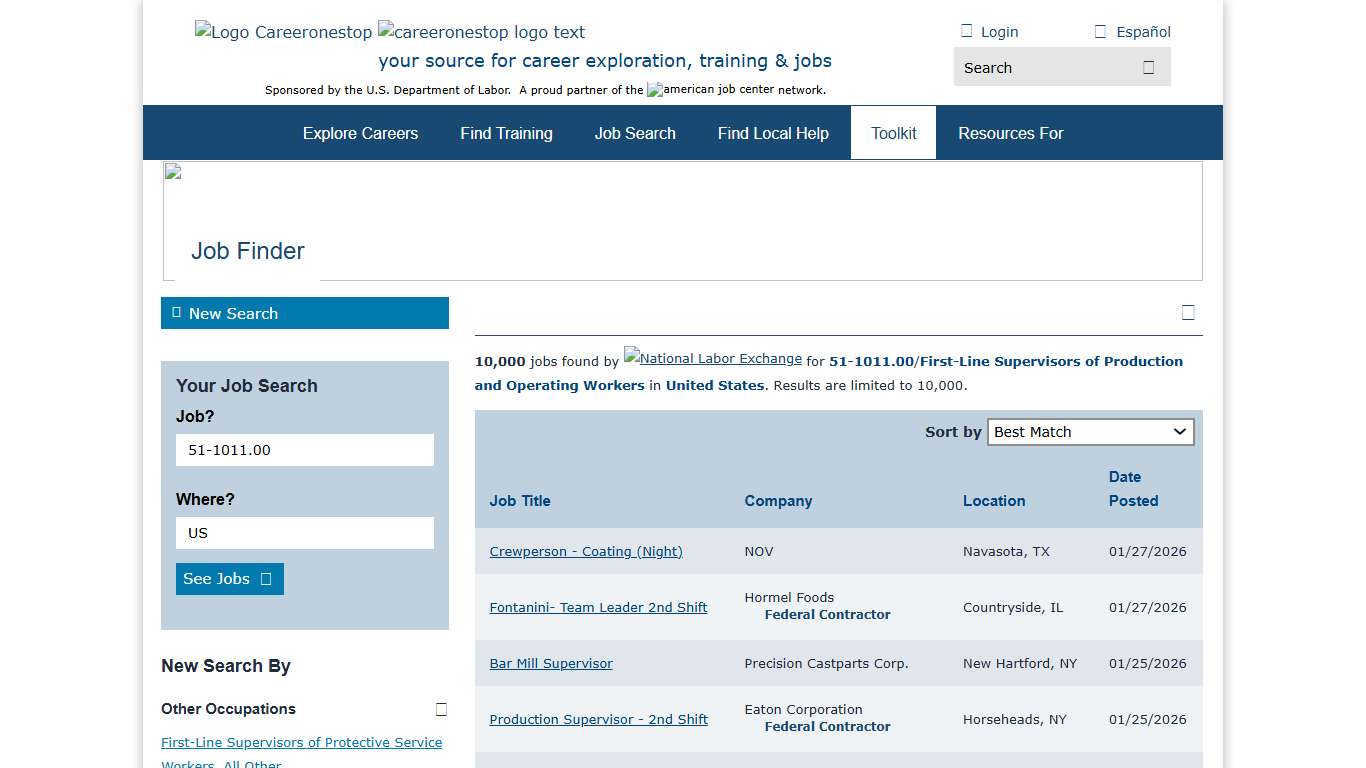Open the Crewperson - Coating (Night) posting
This screenshot has width=1366, height=768.
[585, 551]
